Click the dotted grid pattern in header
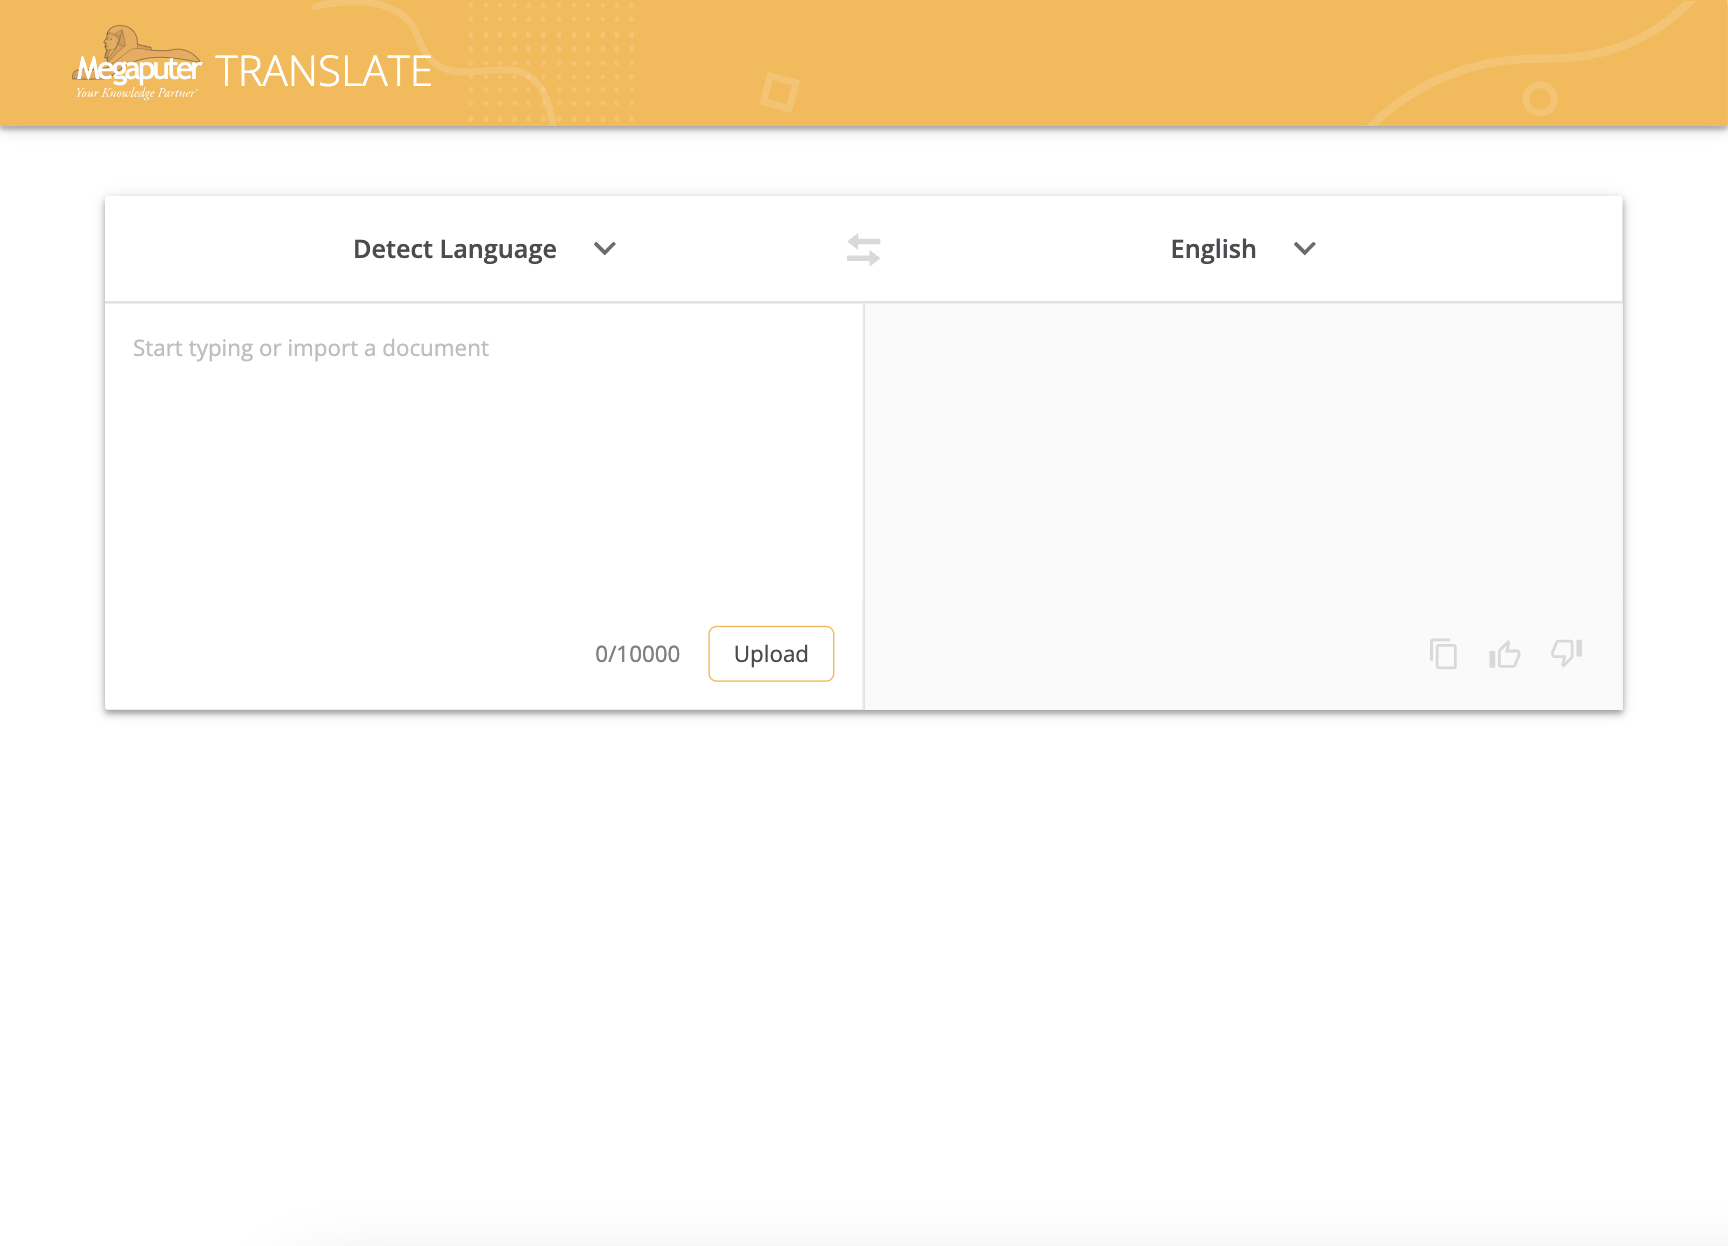The height and width of the screenshot is (1246, 1728). click(x=550, y=60)
